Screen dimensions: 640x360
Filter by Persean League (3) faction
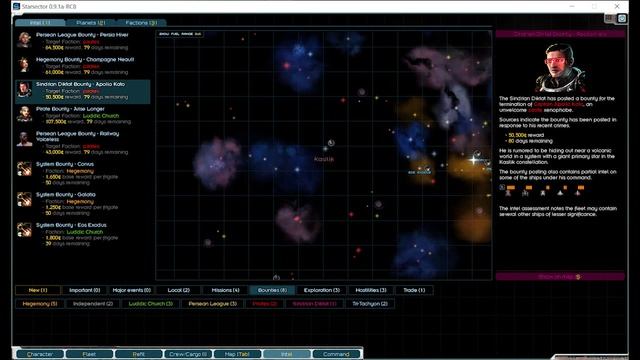coord(212,304)
